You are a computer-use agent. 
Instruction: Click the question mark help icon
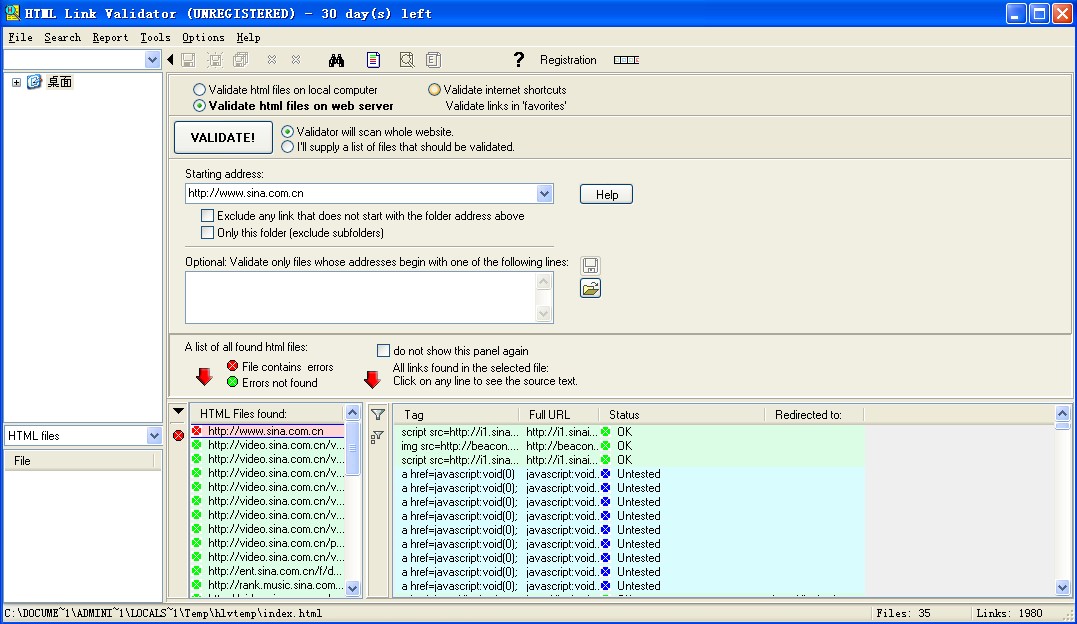(x=518, y=60)
